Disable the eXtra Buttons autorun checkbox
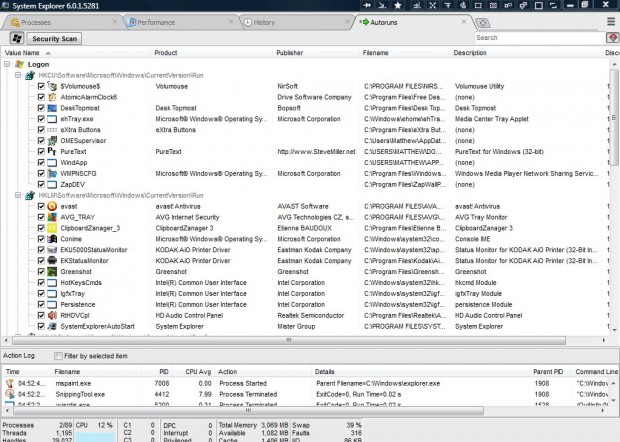This screenshot has height=442, width=620. (41, 130)
